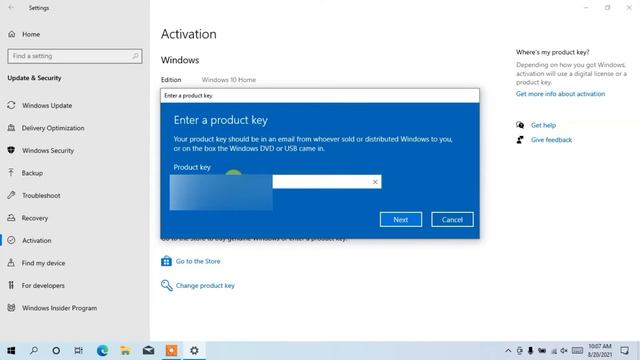This screenshot has width=640, height=360.
Task: Clear the product key field with X
Action: (375, 182)
